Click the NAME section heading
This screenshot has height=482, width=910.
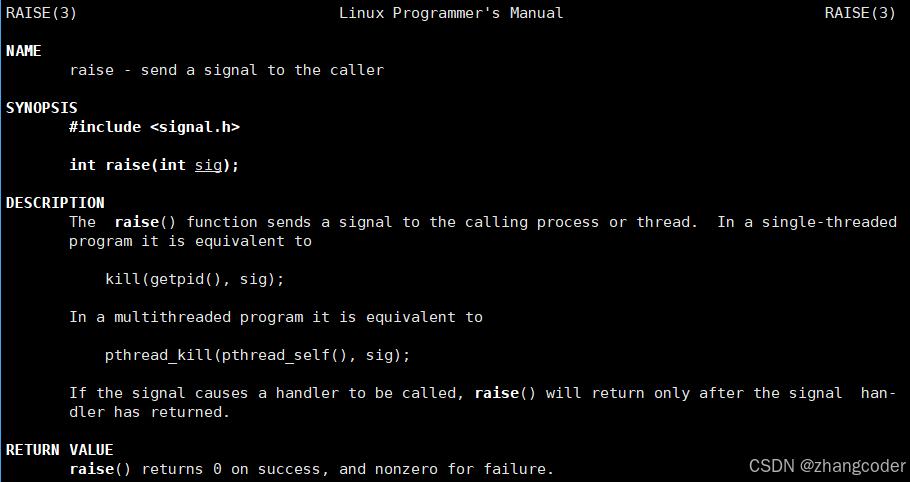[23, 51]
